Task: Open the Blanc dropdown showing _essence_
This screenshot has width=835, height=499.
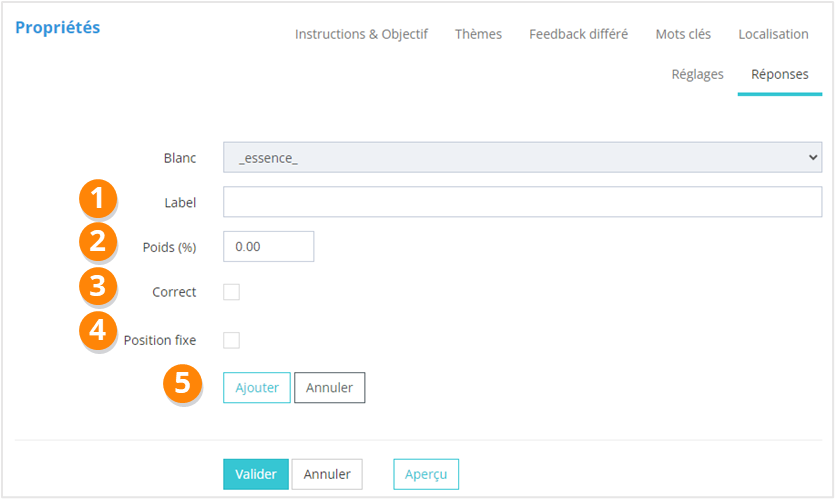Action: point(521,158)
